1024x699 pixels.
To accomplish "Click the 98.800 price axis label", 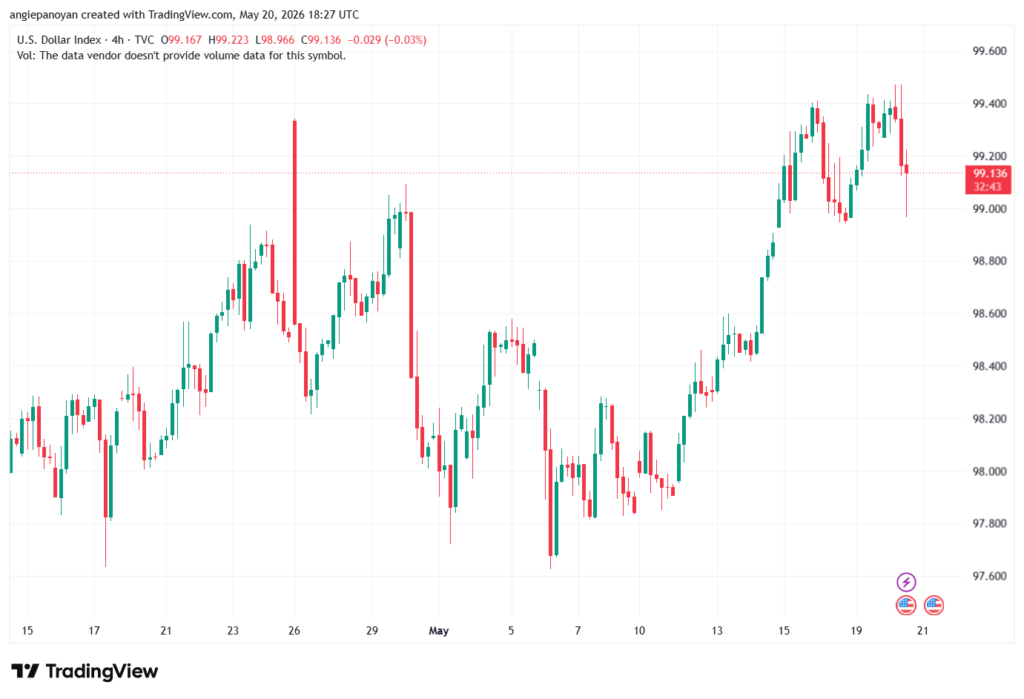I will (989, 261).
